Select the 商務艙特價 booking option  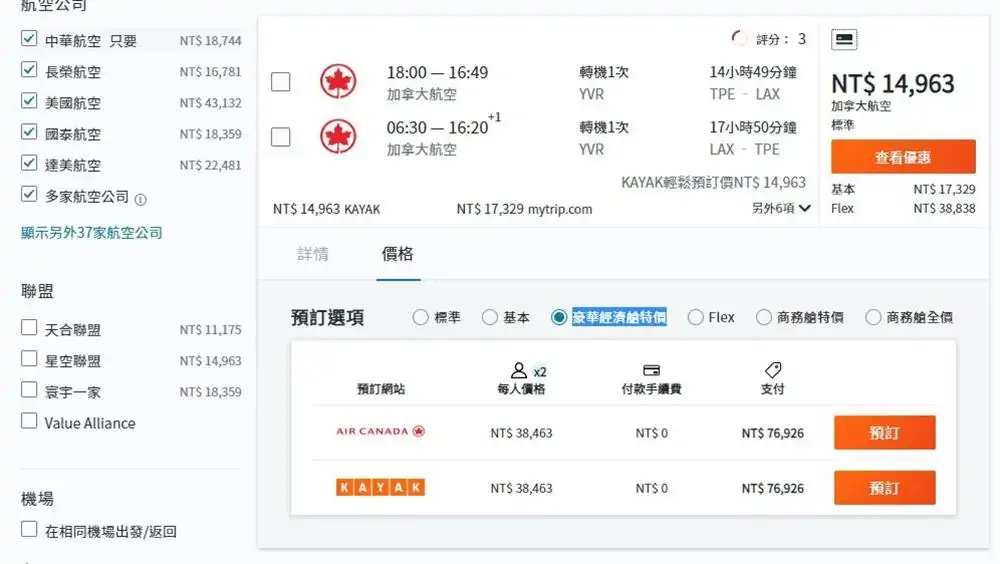pos(763,317)
